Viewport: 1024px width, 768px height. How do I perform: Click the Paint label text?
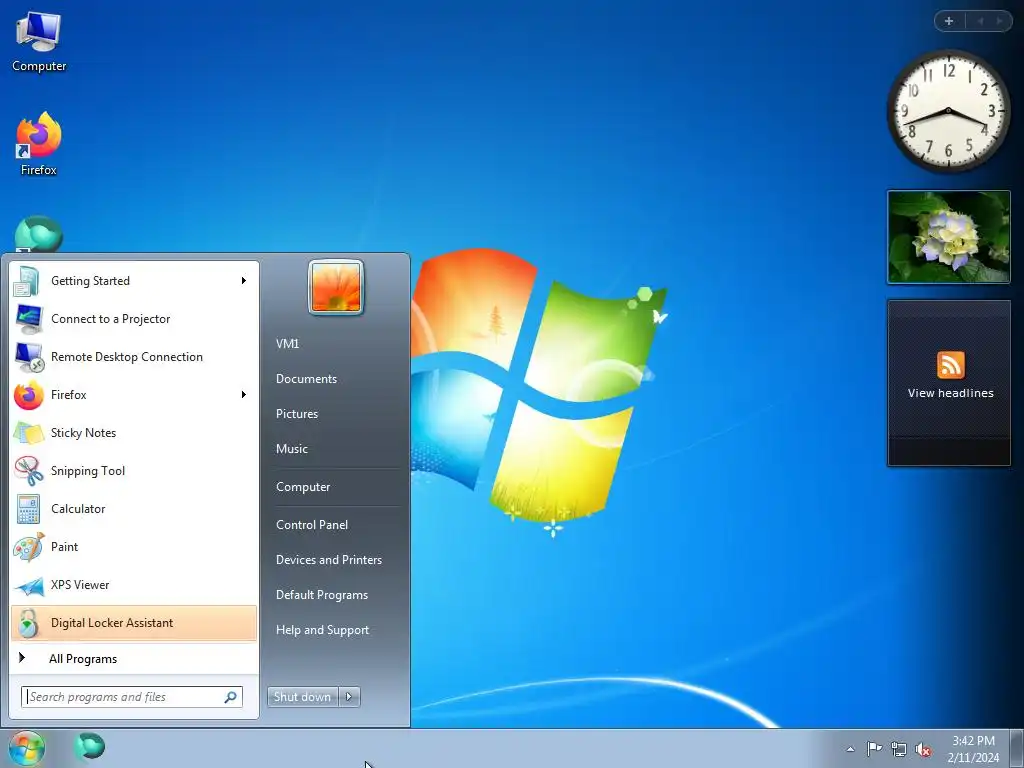65,547
